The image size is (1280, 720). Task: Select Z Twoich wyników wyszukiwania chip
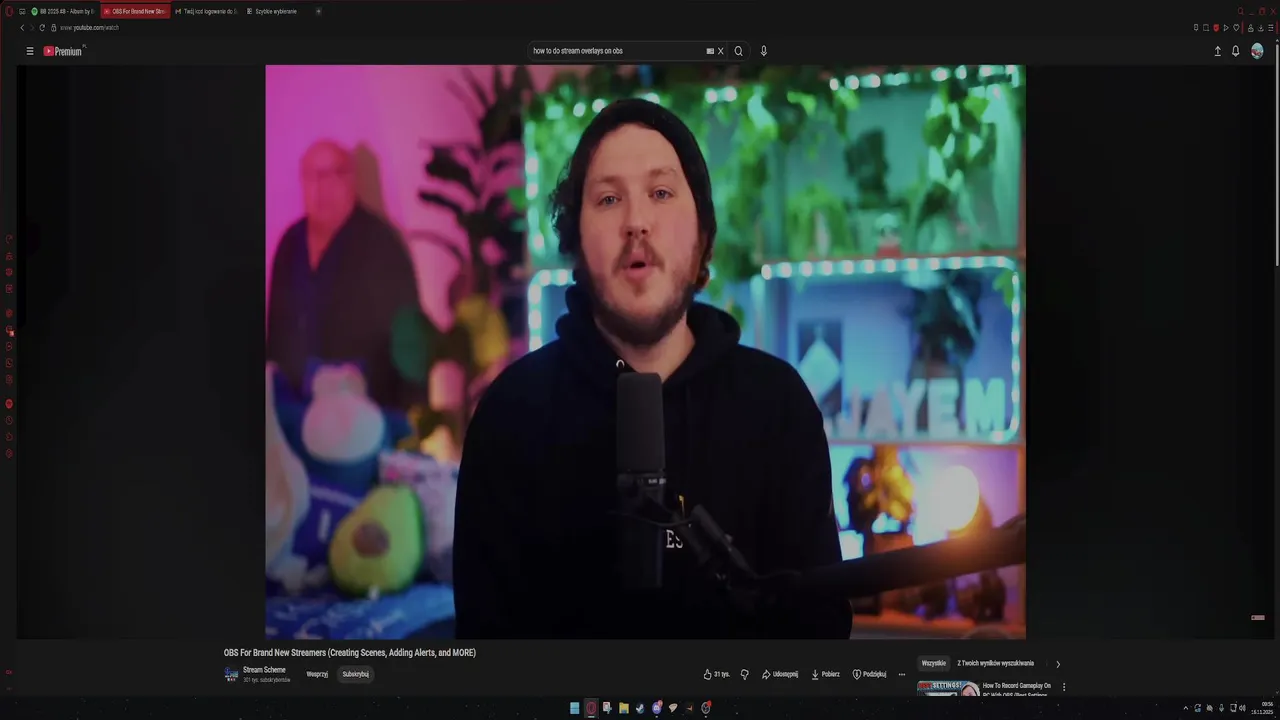coord(996,663)
